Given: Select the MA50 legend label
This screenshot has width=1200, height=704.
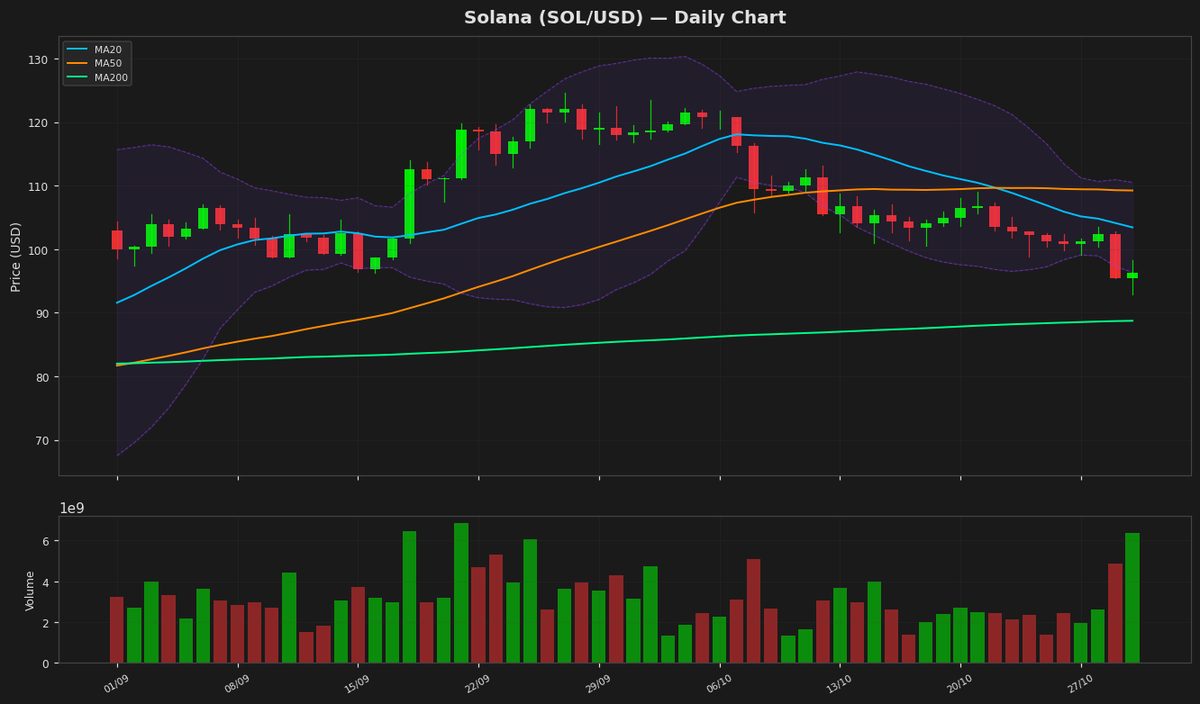Looking at the screenshot, I should [108, 63].
